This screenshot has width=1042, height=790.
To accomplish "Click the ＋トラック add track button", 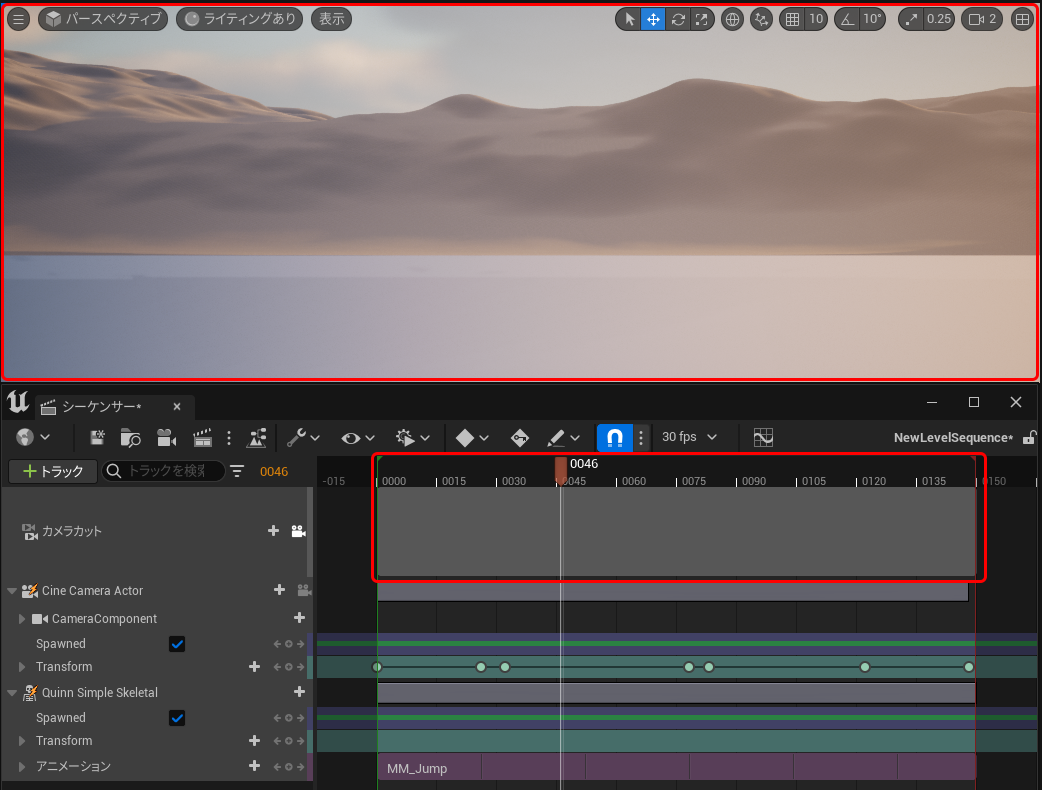I will click(x=53, y=471).
